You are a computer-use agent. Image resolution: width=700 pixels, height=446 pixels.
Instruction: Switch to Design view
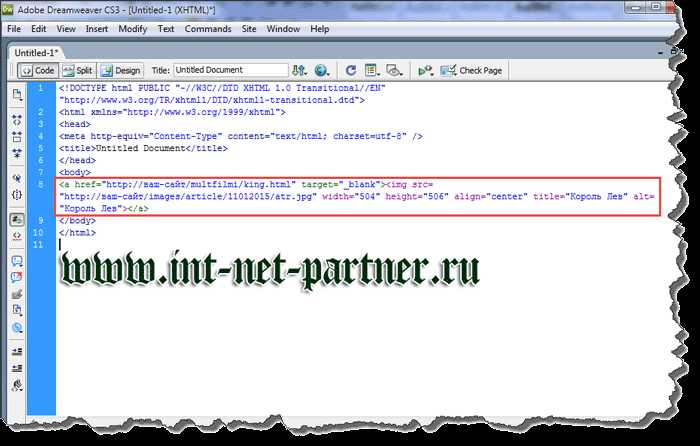click(x=121, y=70)
